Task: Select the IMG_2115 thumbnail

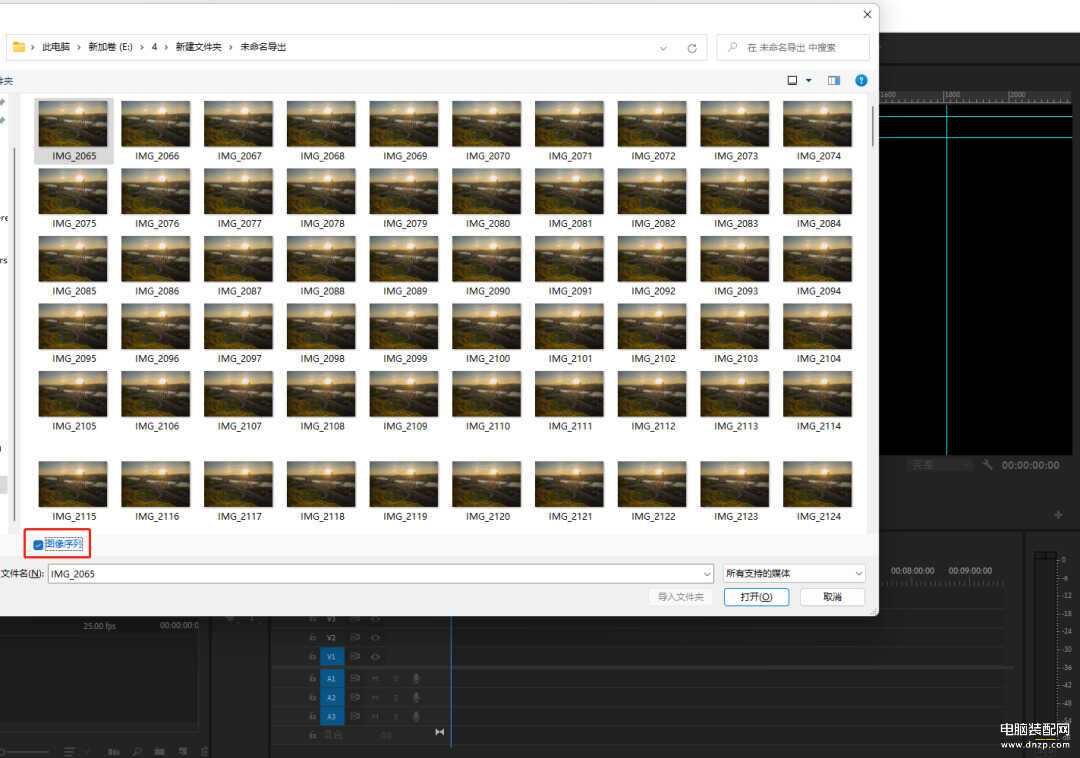Action: [x=73, y=483]
